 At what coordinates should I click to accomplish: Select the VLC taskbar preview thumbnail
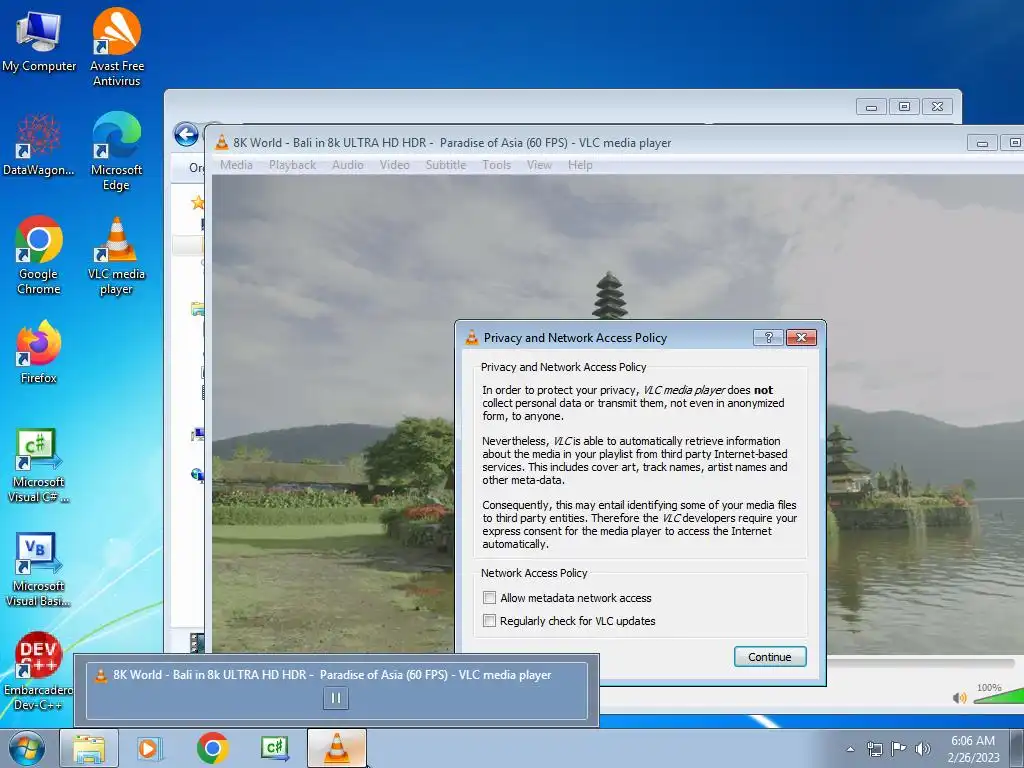tap(337, 690)
